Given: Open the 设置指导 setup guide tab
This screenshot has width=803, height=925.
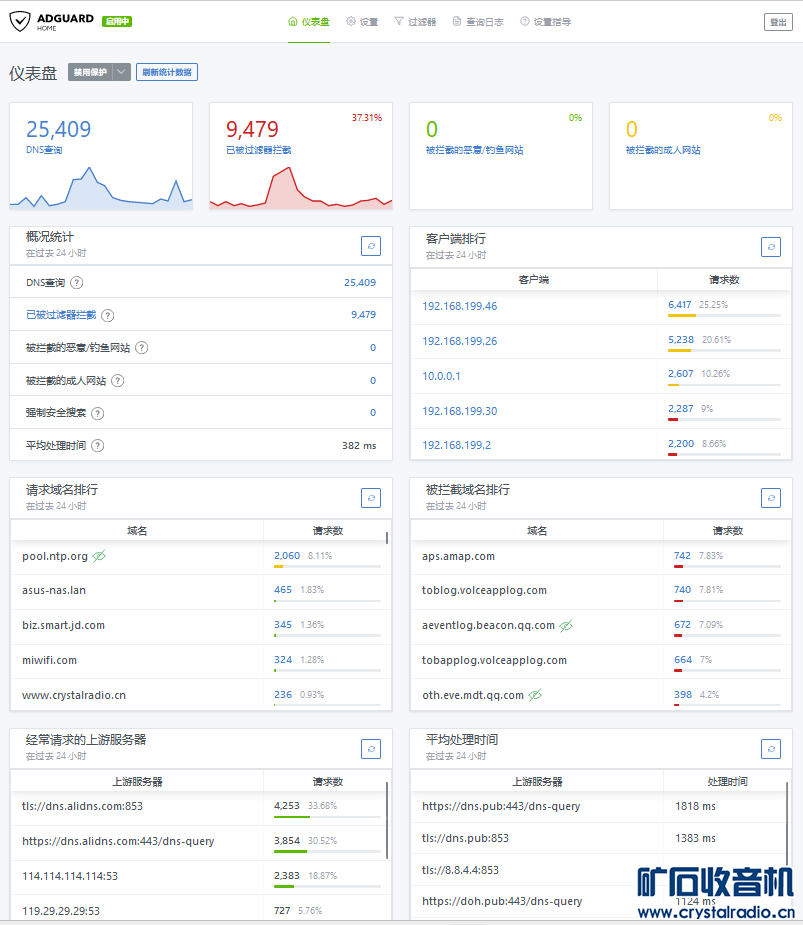Looking at the screenshot, I should (x=546, y=22).
